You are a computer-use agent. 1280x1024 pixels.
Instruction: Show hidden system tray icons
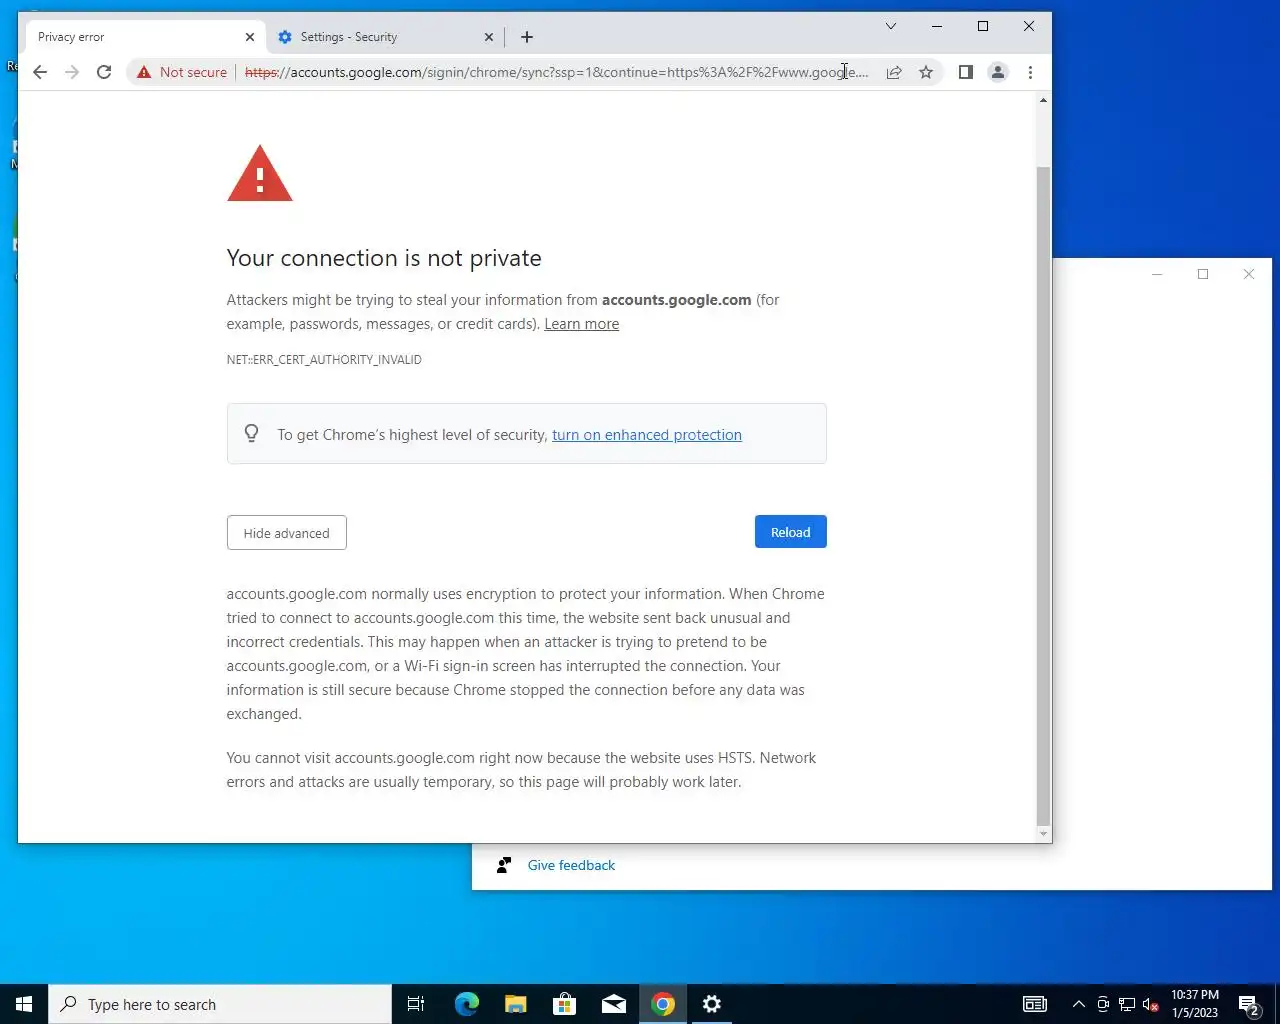point(1079,1004)
